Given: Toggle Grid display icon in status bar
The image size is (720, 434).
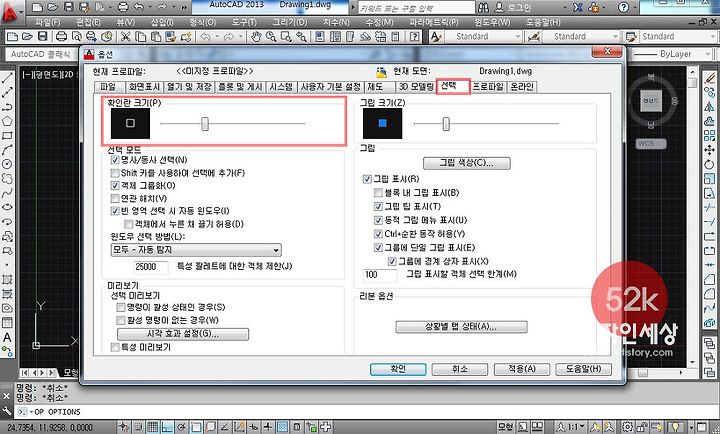Looking at the screenshot, I should [x=153, y=427].
